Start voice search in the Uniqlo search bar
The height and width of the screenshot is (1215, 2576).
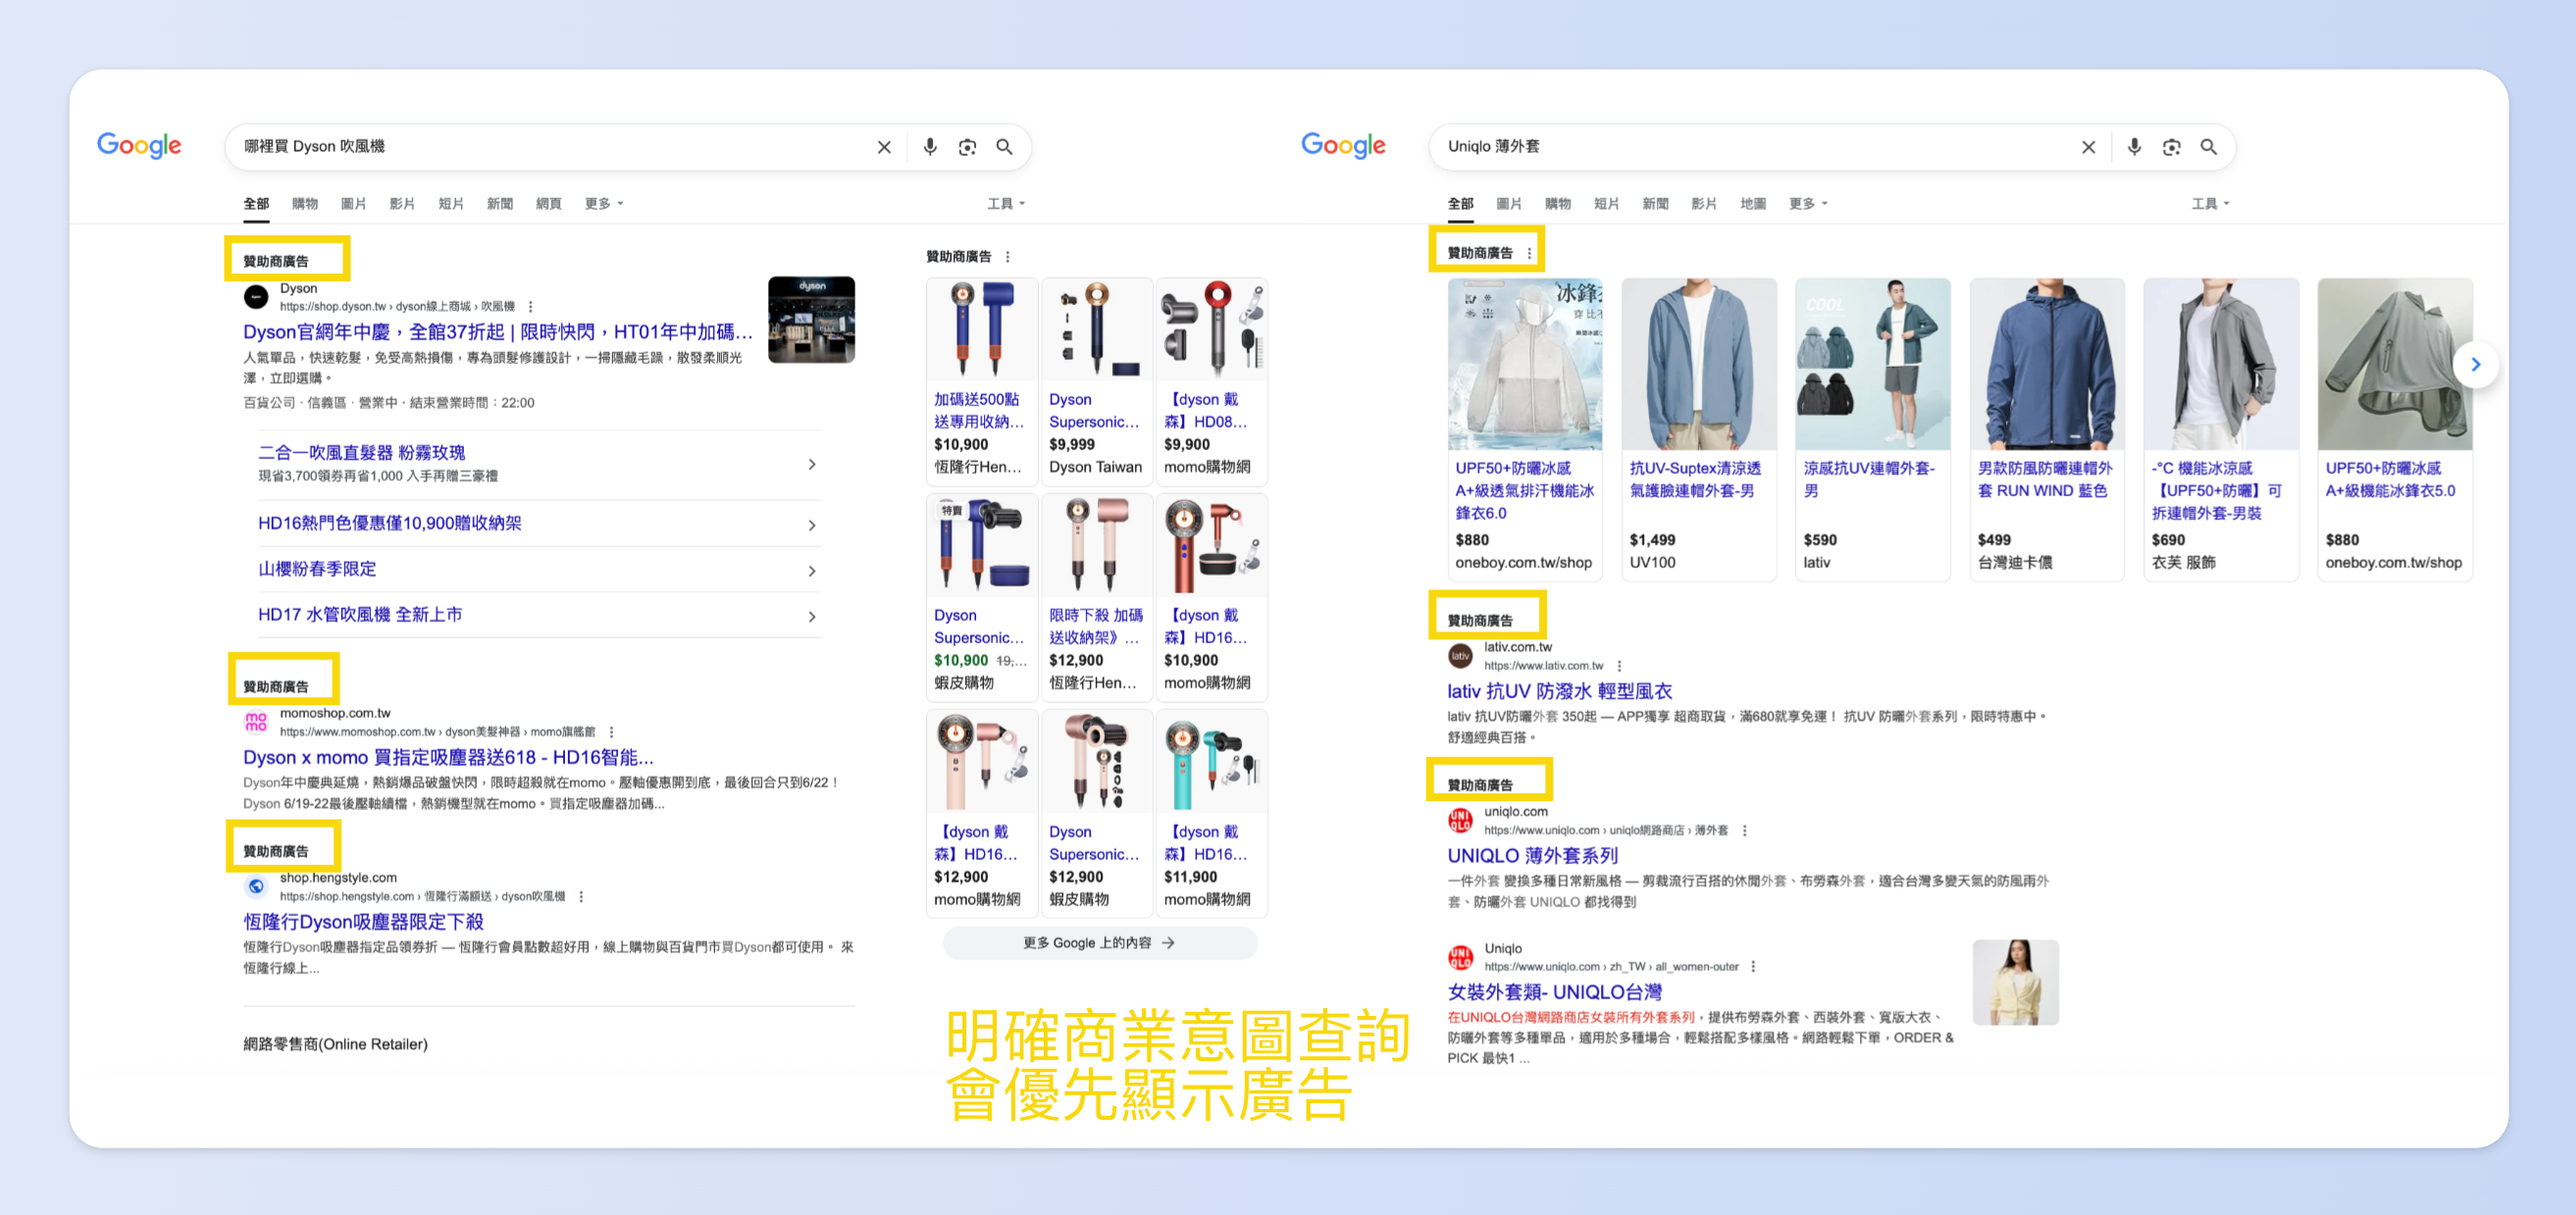(2134, 147)
